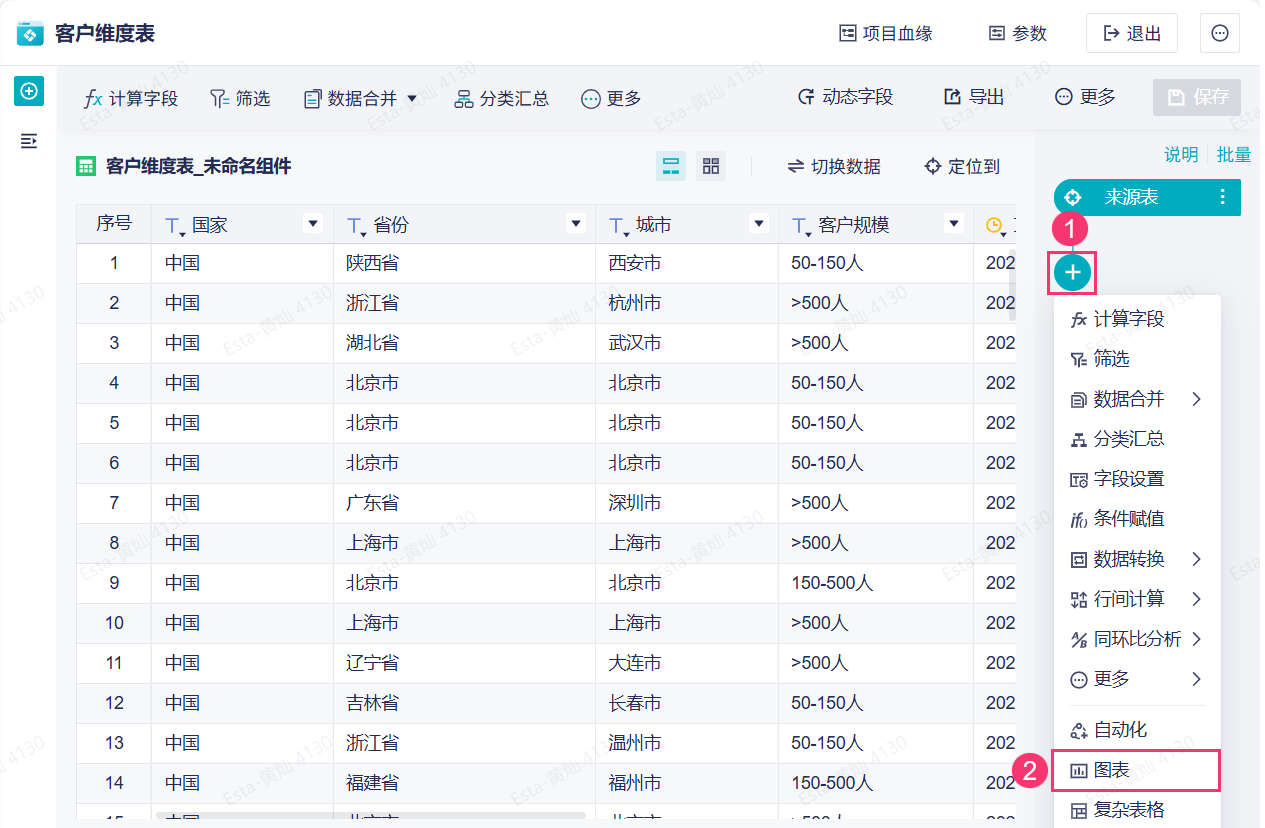Screen dimensions: 1265x828
Task: Select cell 深圳市 in row 7
Action: pyautogui.click(x=687, y=503)
